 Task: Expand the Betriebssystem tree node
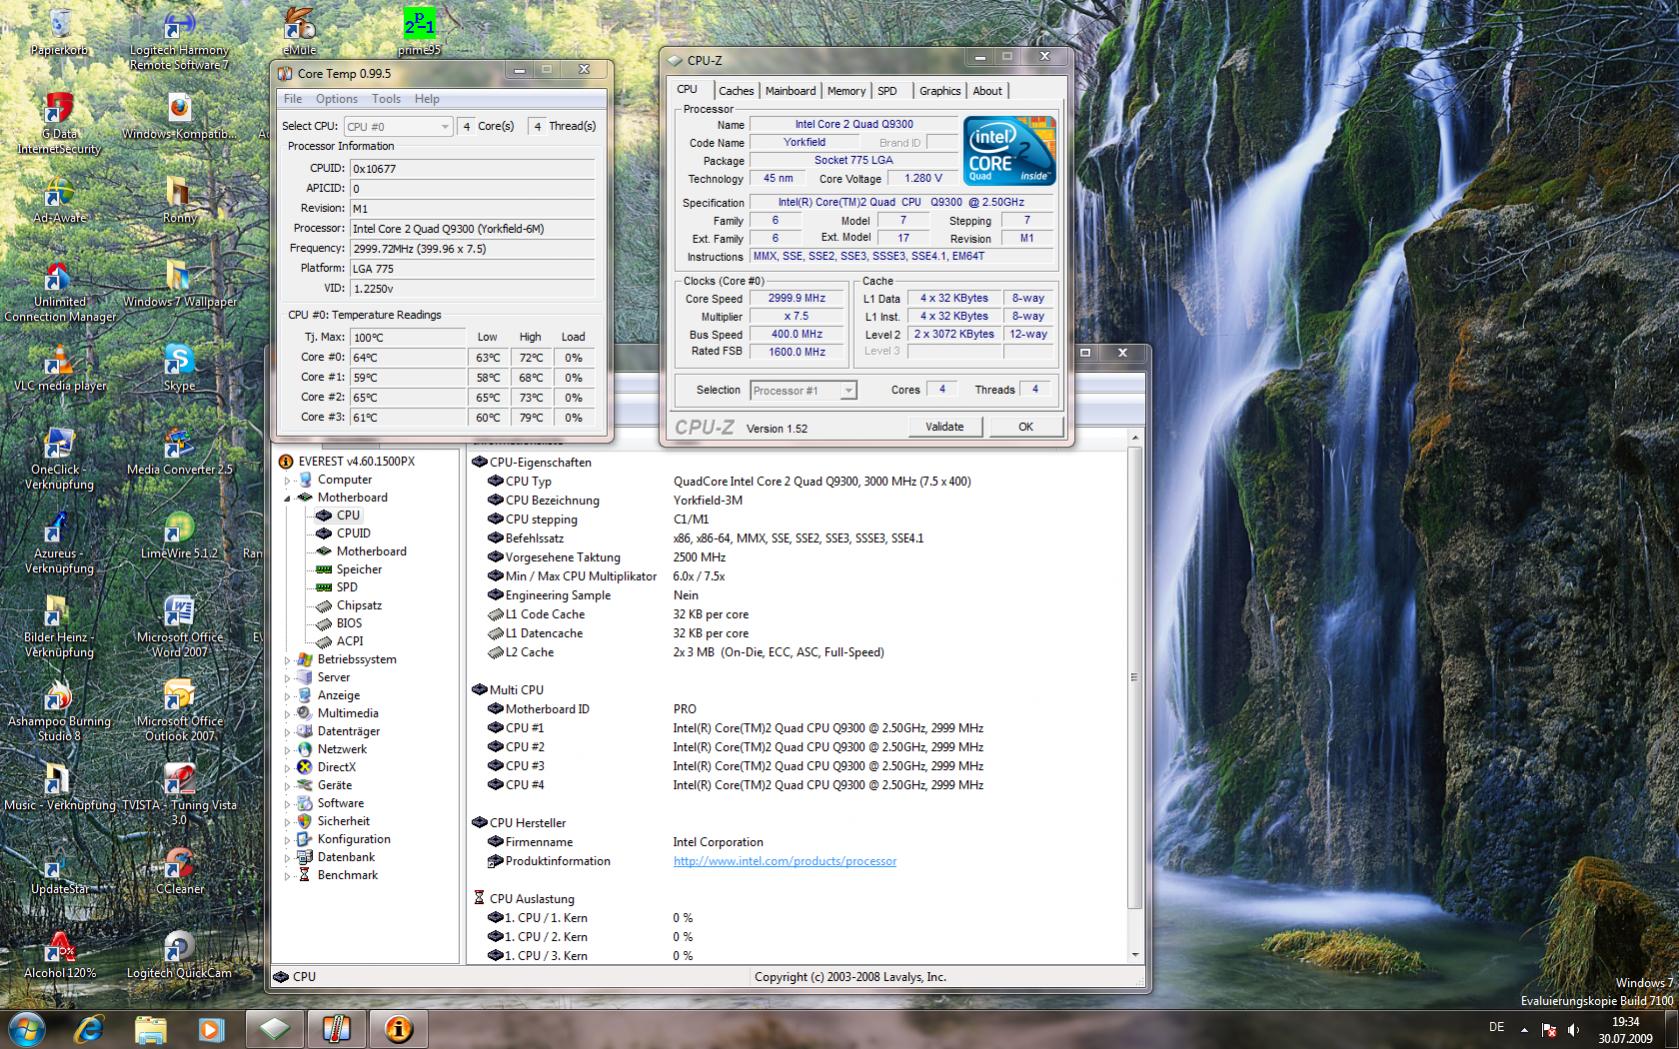pyautogui.click(x=287, y=660)
